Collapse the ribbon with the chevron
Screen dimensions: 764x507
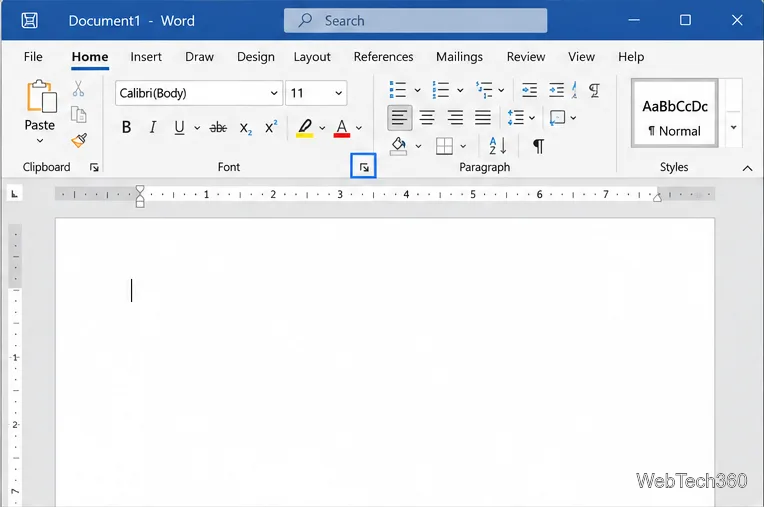[x=747, y=169]
